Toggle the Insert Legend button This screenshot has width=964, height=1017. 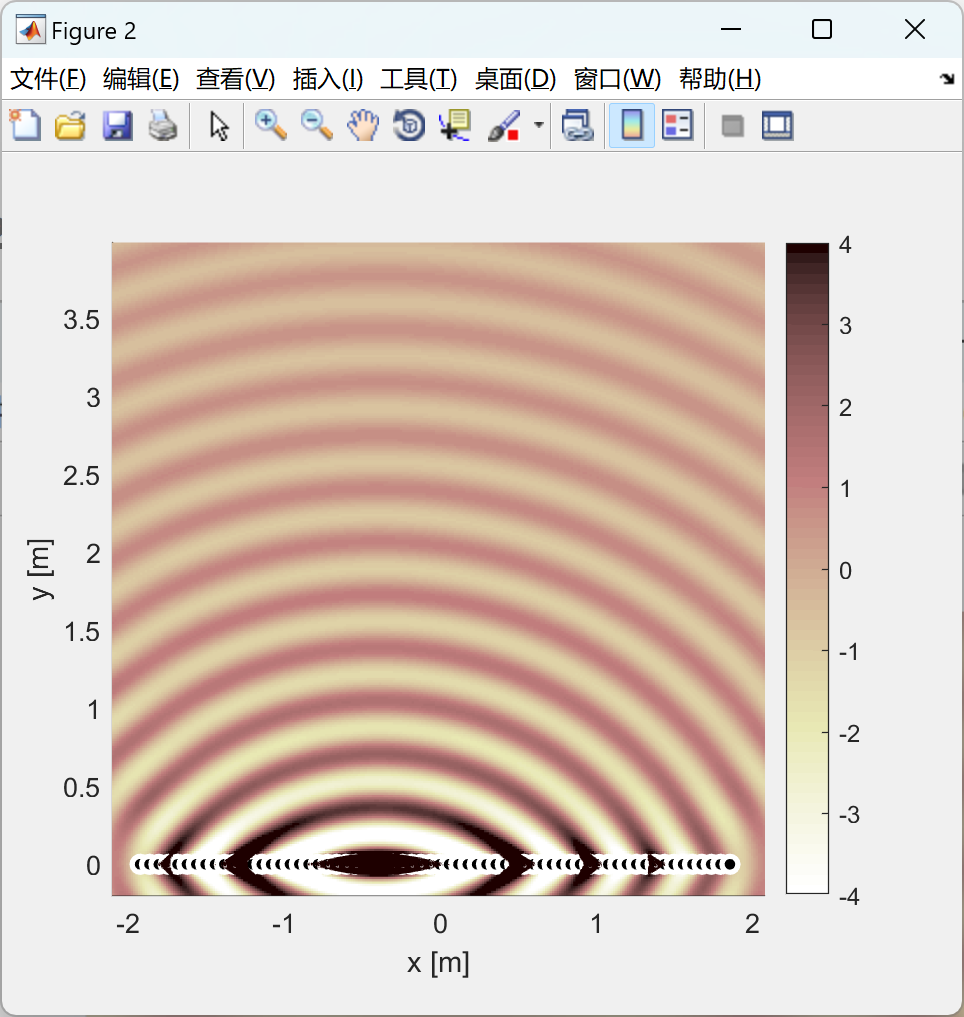point(677,125)
